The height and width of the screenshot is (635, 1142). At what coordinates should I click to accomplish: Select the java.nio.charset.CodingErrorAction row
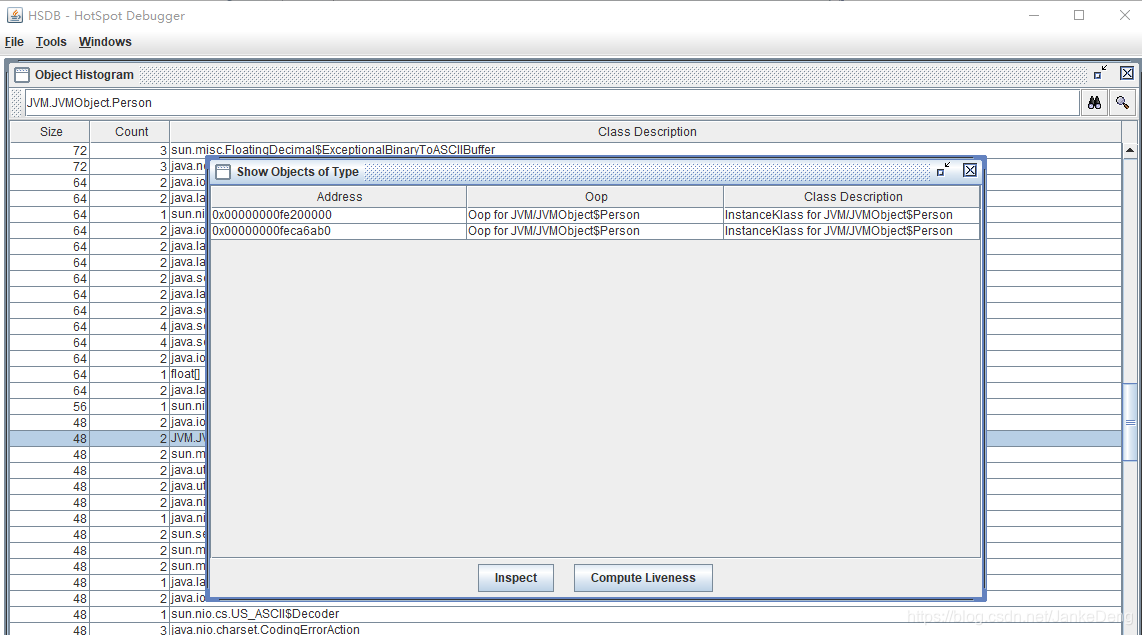565,629
